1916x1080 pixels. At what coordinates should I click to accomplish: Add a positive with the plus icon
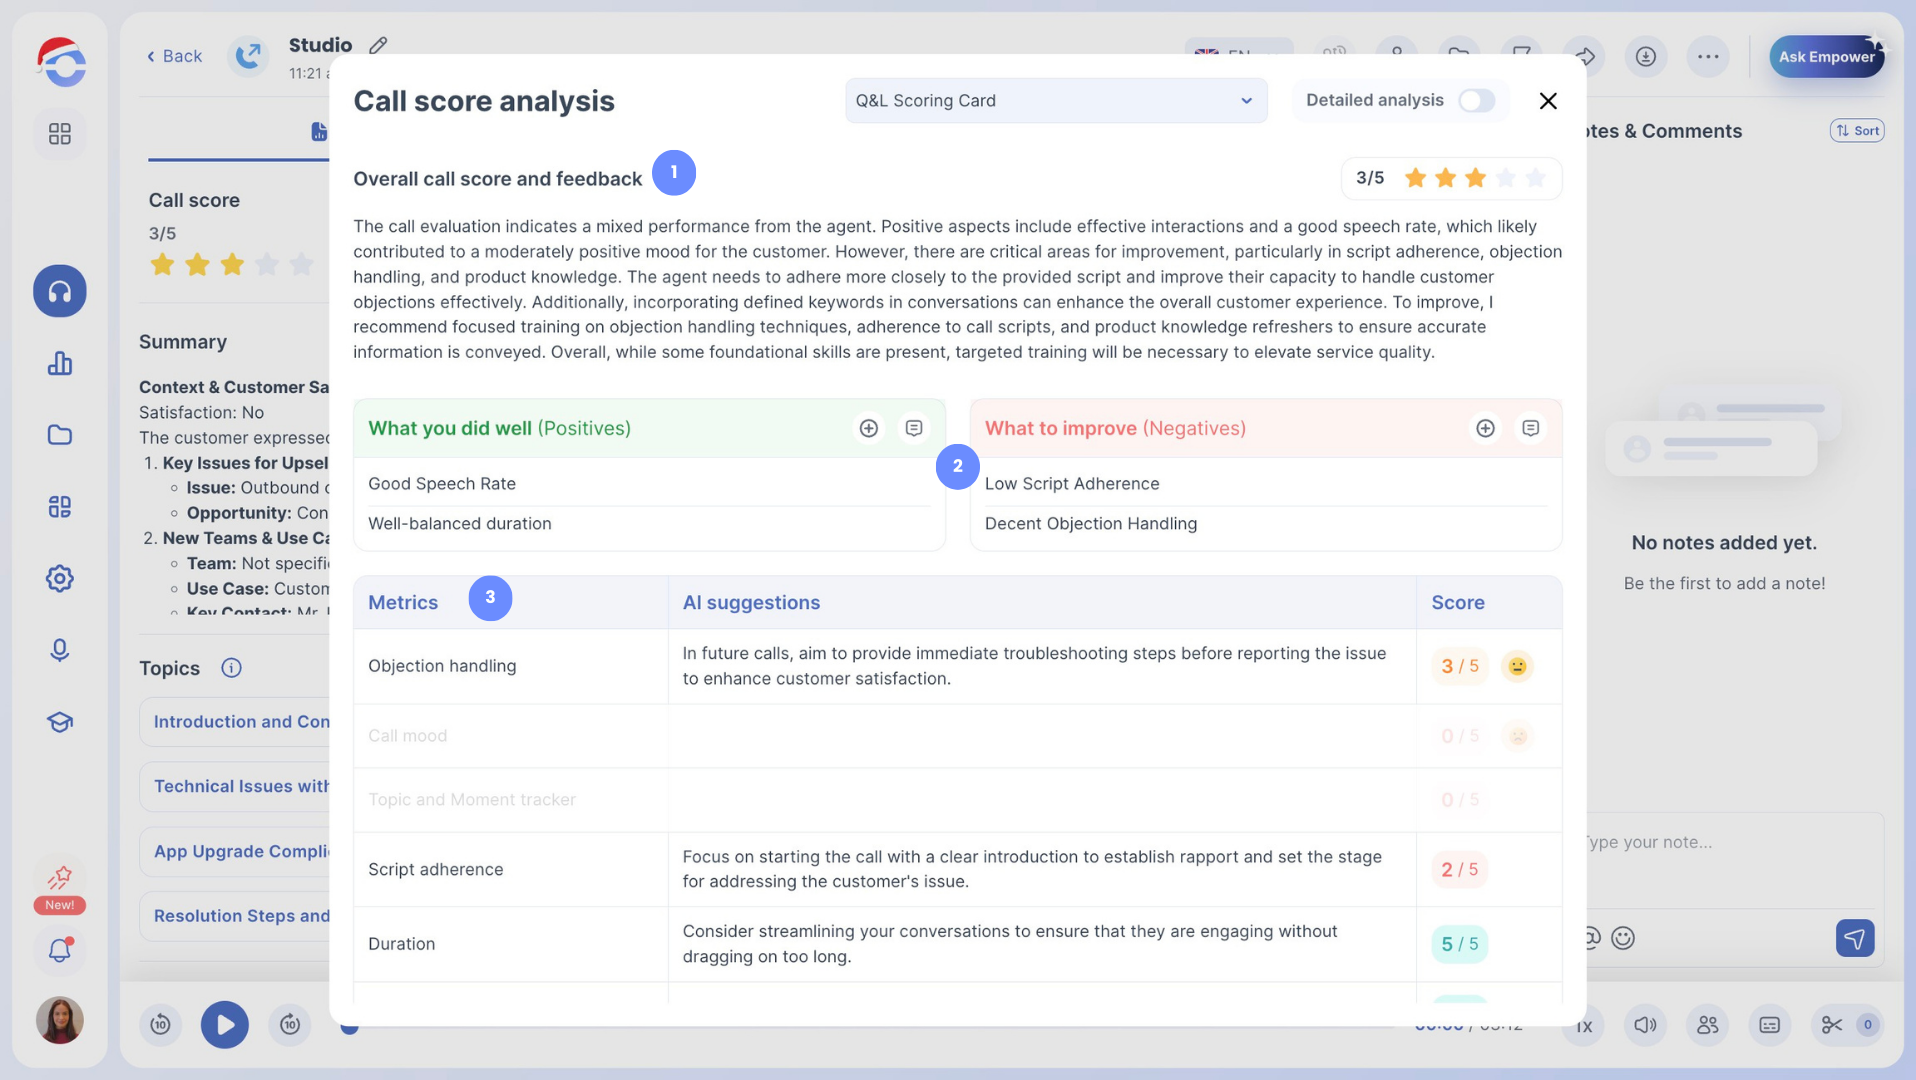coord(868,428)
